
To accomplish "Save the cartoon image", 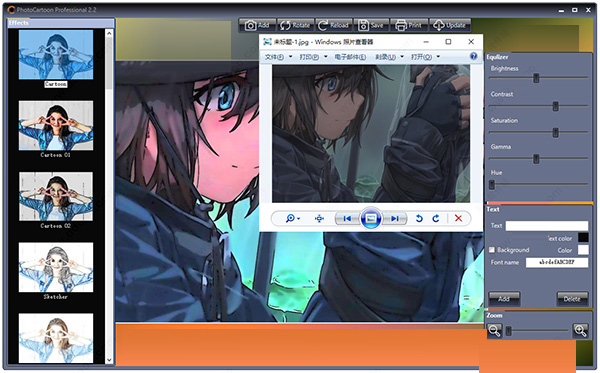I will (371, 25).
